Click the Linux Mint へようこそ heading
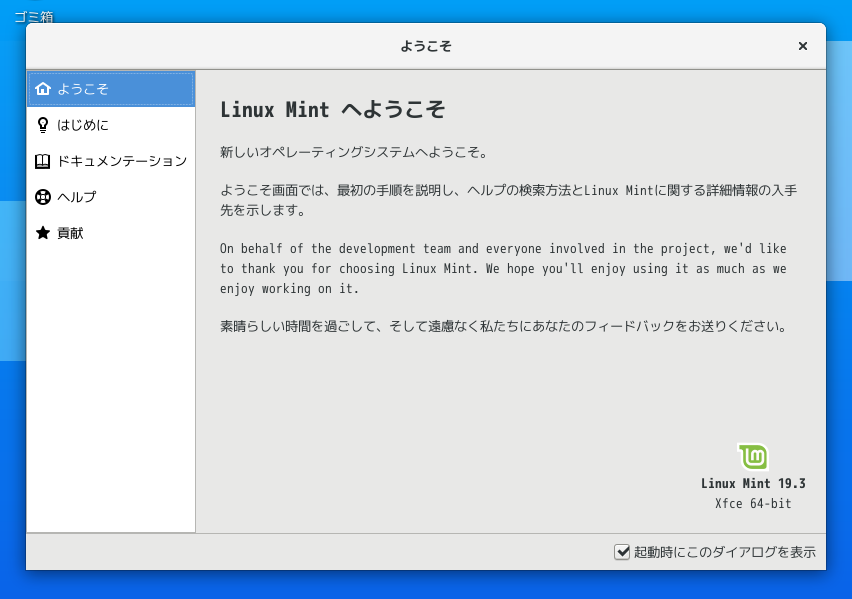This screenshot has height=599, width=852. [x=333, y=110]
